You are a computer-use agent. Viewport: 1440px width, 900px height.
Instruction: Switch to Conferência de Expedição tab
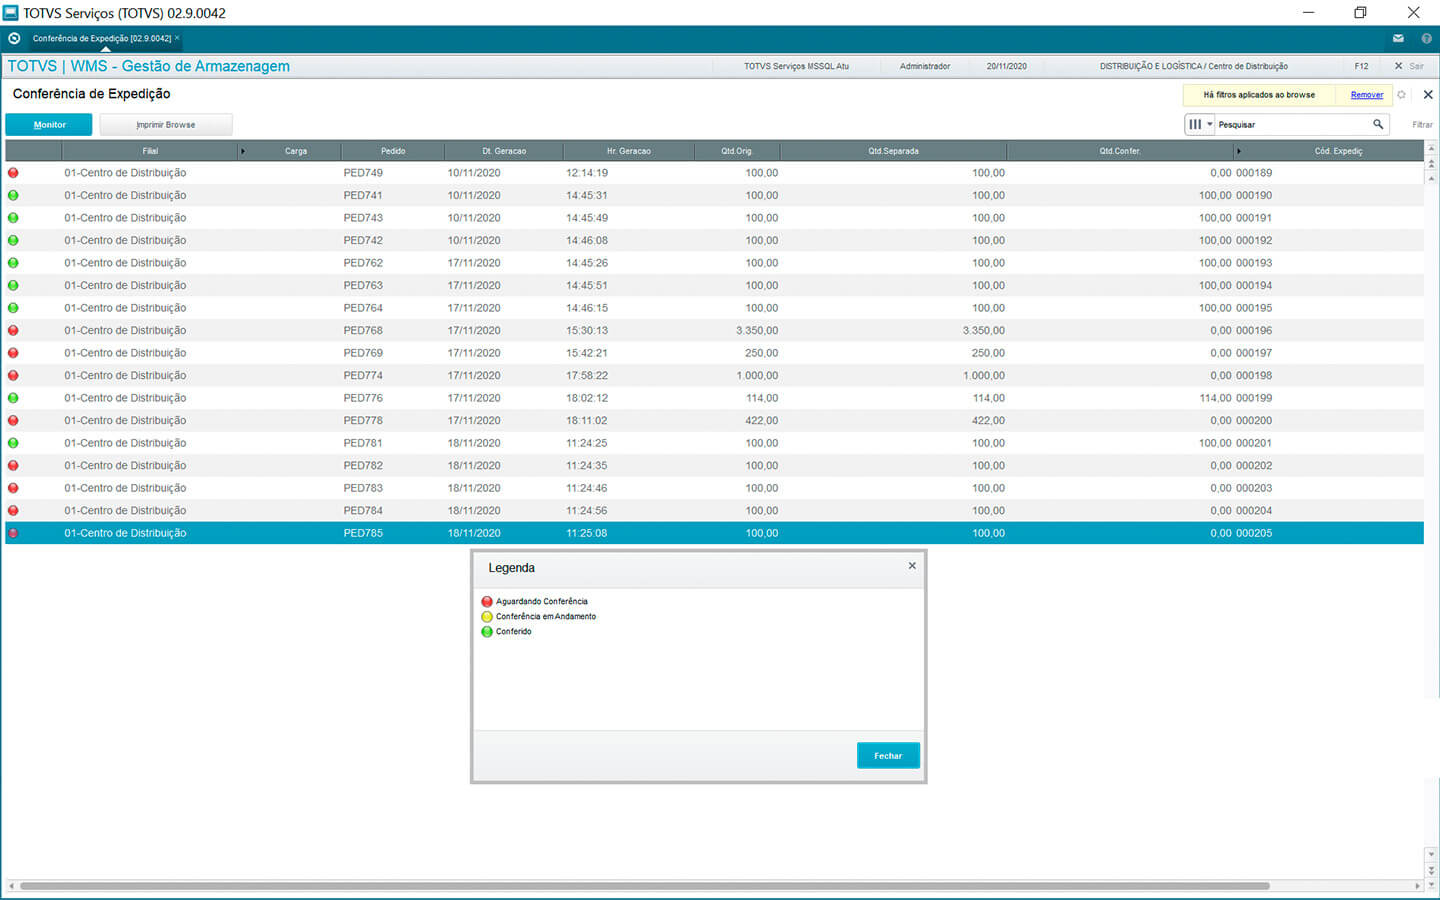(x=101, y=38)
